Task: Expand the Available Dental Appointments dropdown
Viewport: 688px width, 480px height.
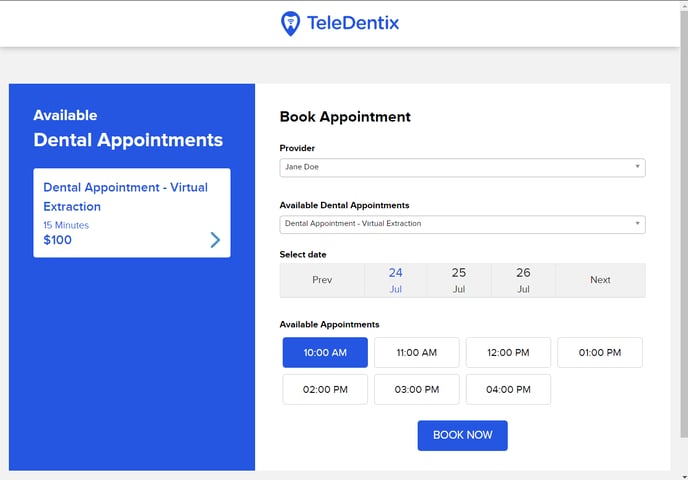Action: [x=462, y=224]
